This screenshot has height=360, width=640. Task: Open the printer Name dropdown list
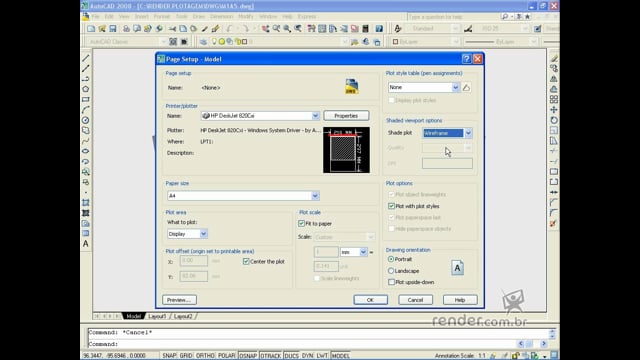point(315,116)
